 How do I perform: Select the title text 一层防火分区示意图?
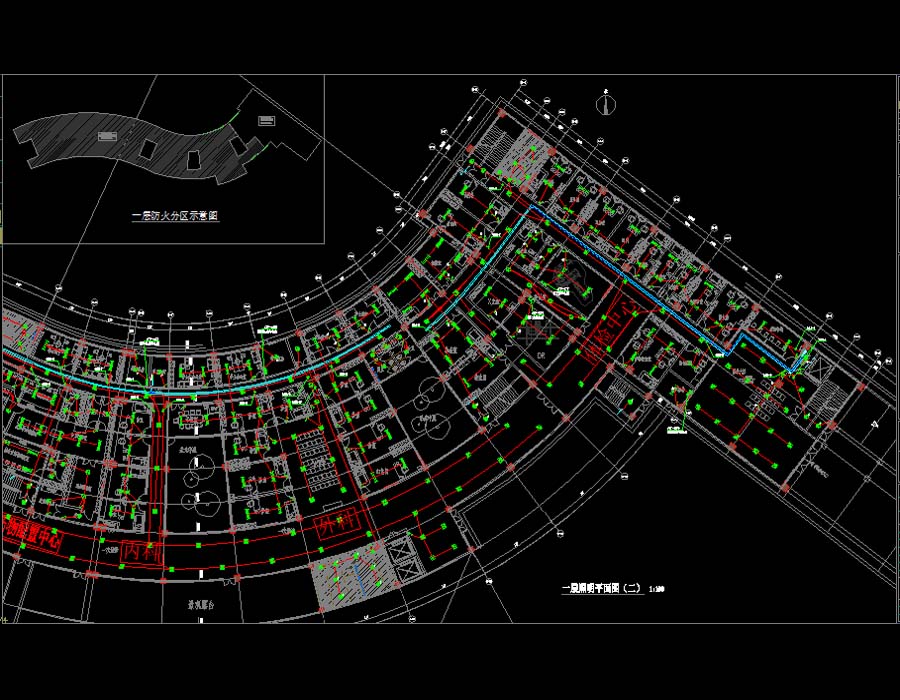pyautogui.click(x=175, y=216)
